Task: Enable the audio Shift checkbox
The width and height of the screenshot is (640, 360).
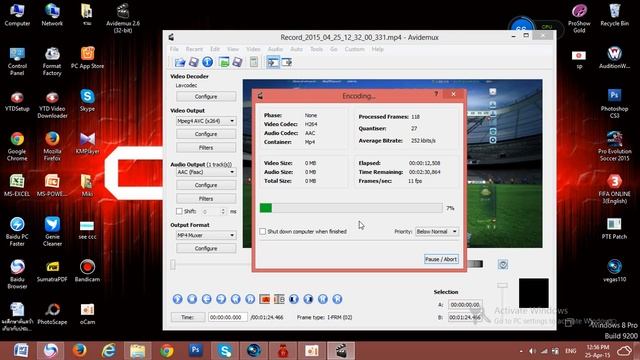Action: 179,211
